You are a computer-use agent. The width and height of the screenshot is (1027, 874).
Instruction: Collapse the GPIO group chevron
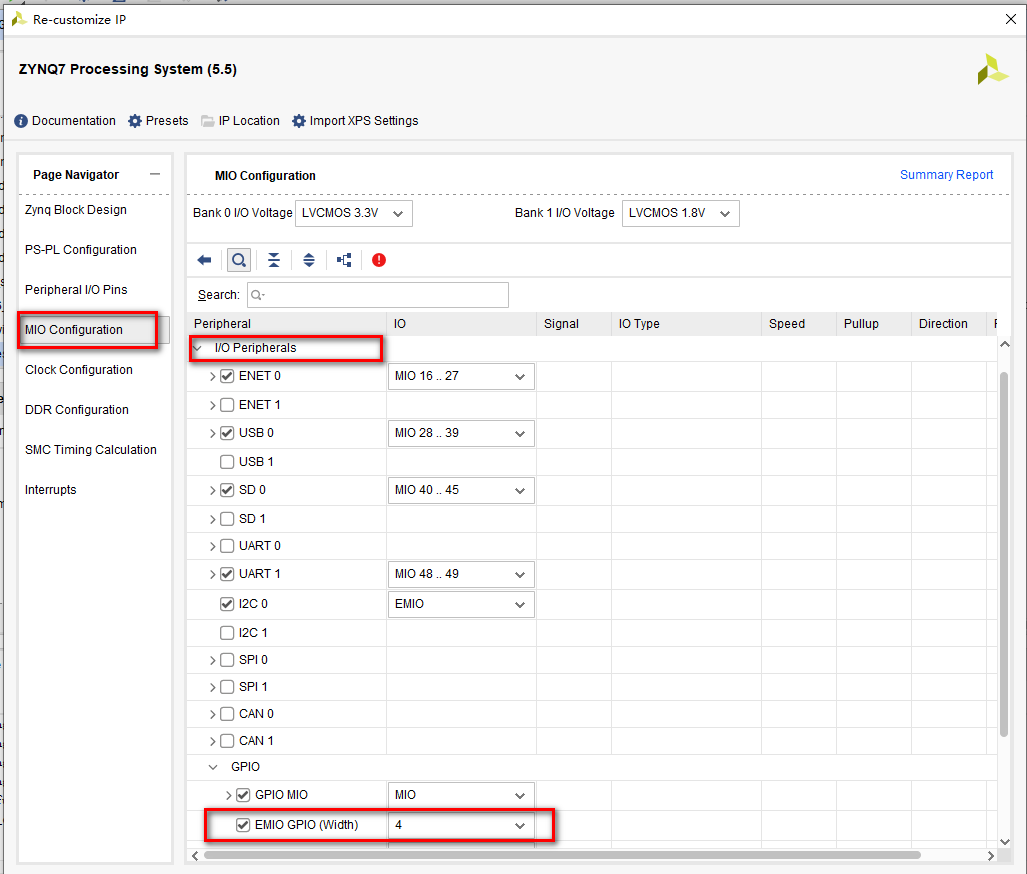[213, 767]
